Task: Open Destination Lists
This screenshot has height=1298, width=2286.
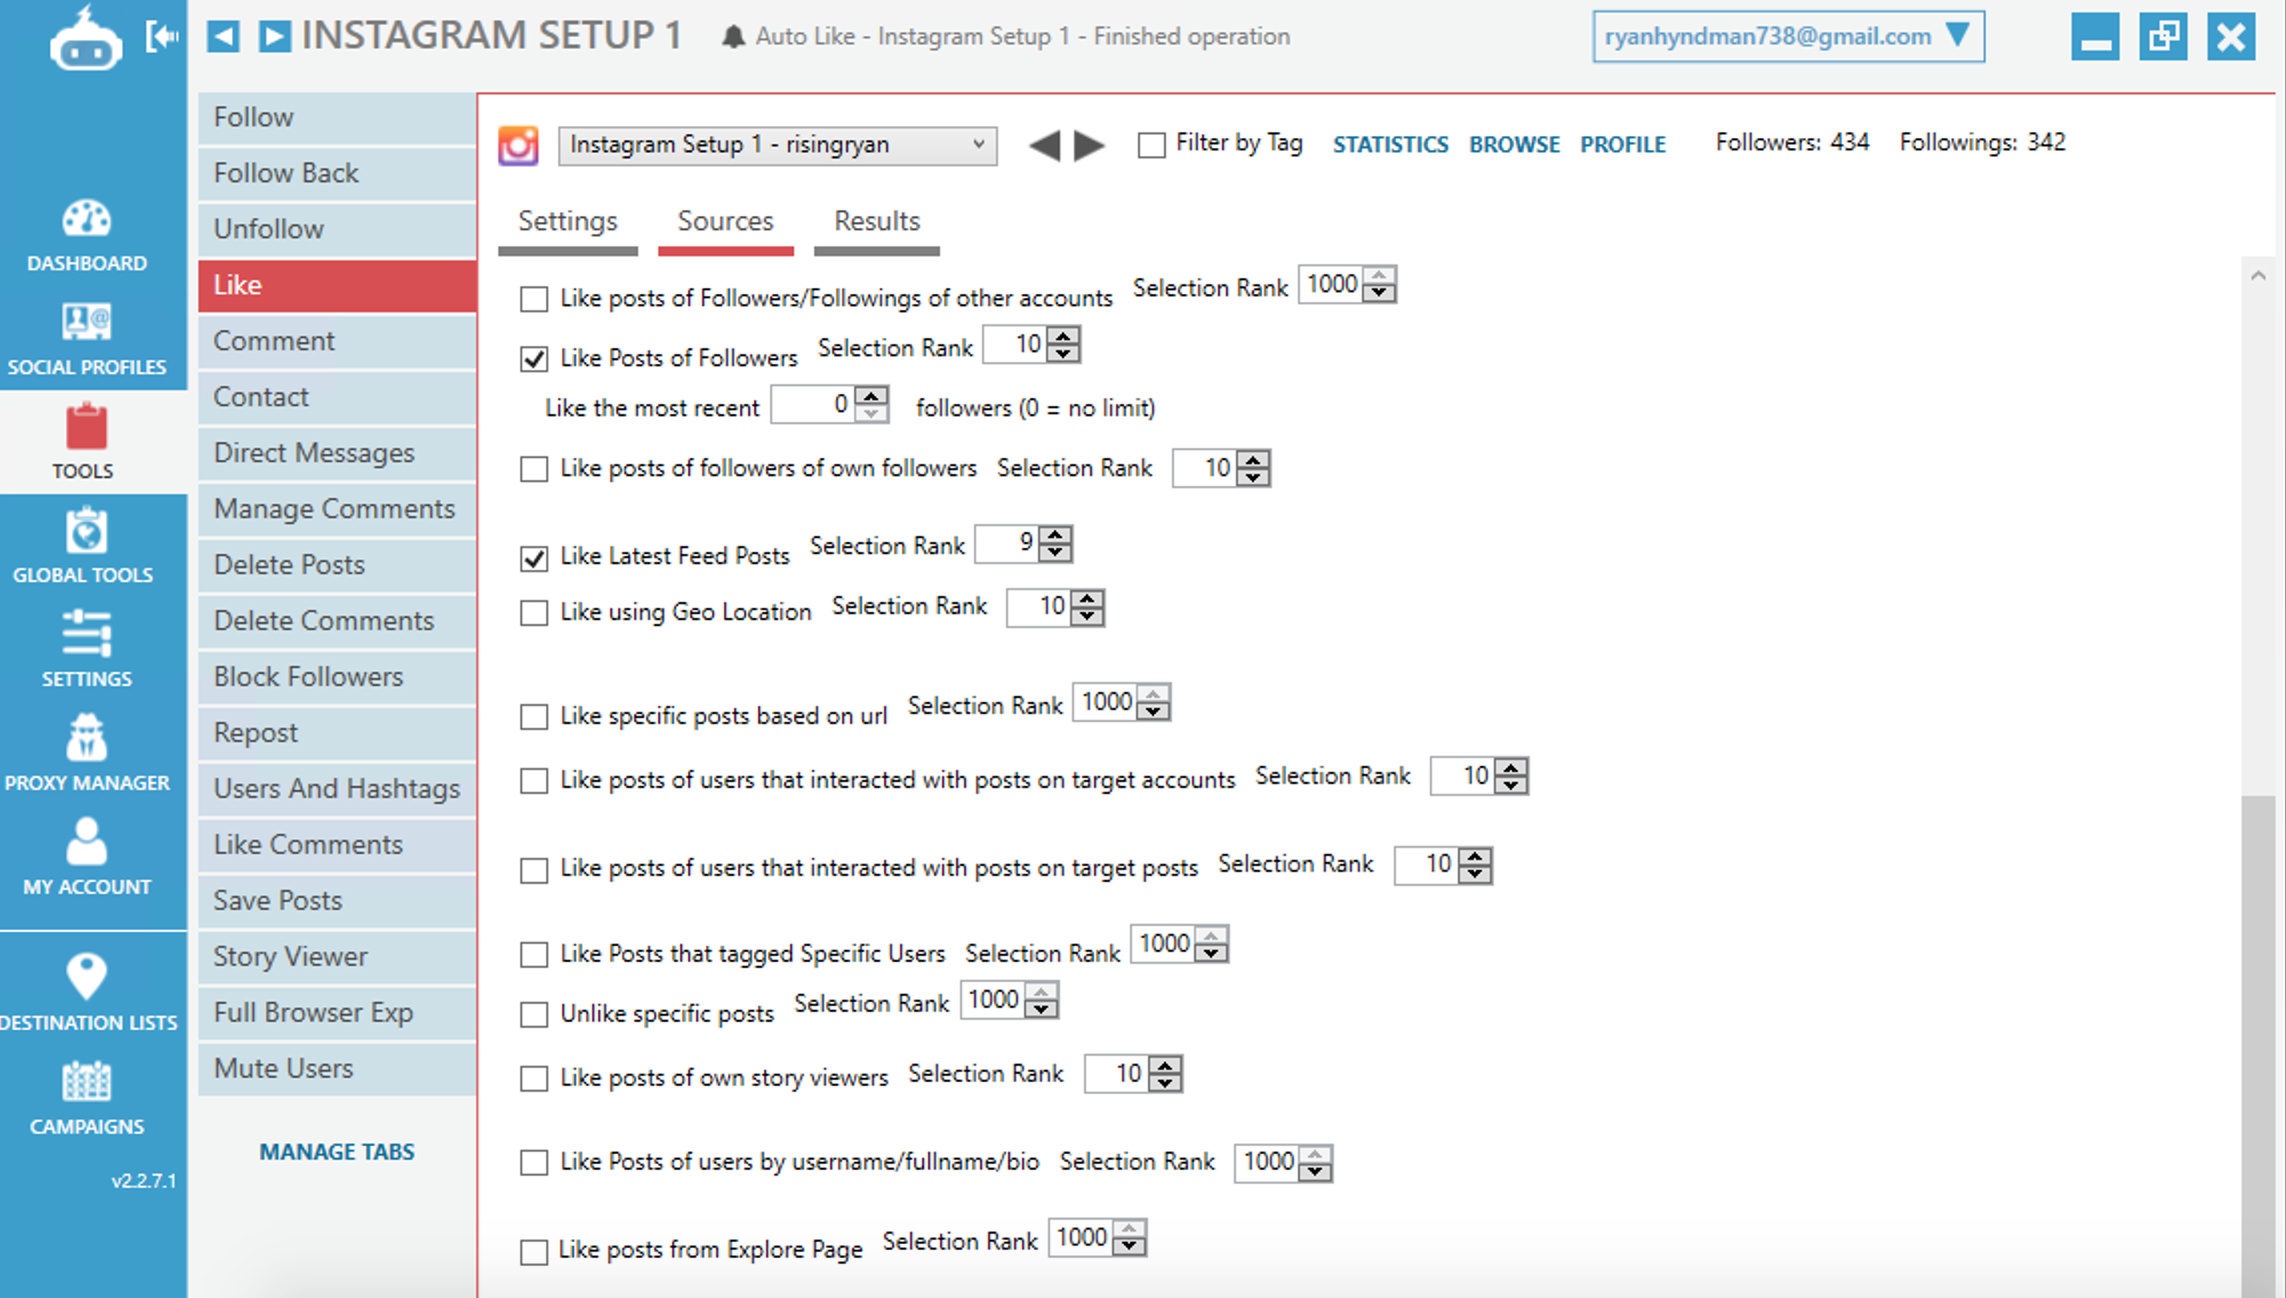Action: click(x=88, y=993)
